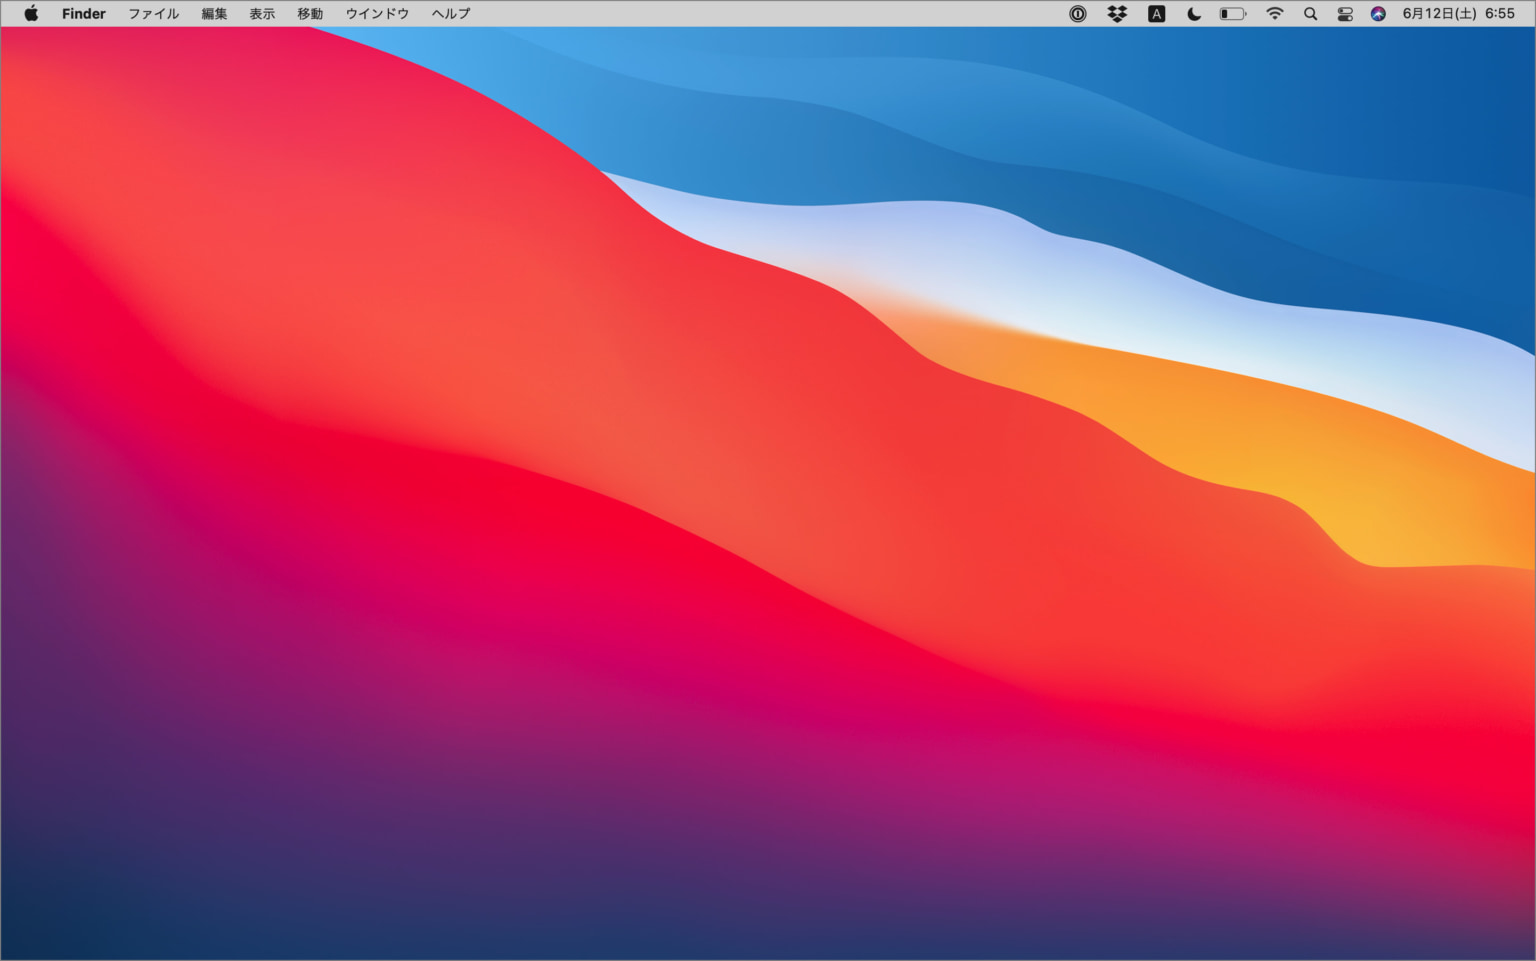Viewport: 1536px width, 961px height.
Task: Show battery status in menu bar
Action: point(1233,14)
